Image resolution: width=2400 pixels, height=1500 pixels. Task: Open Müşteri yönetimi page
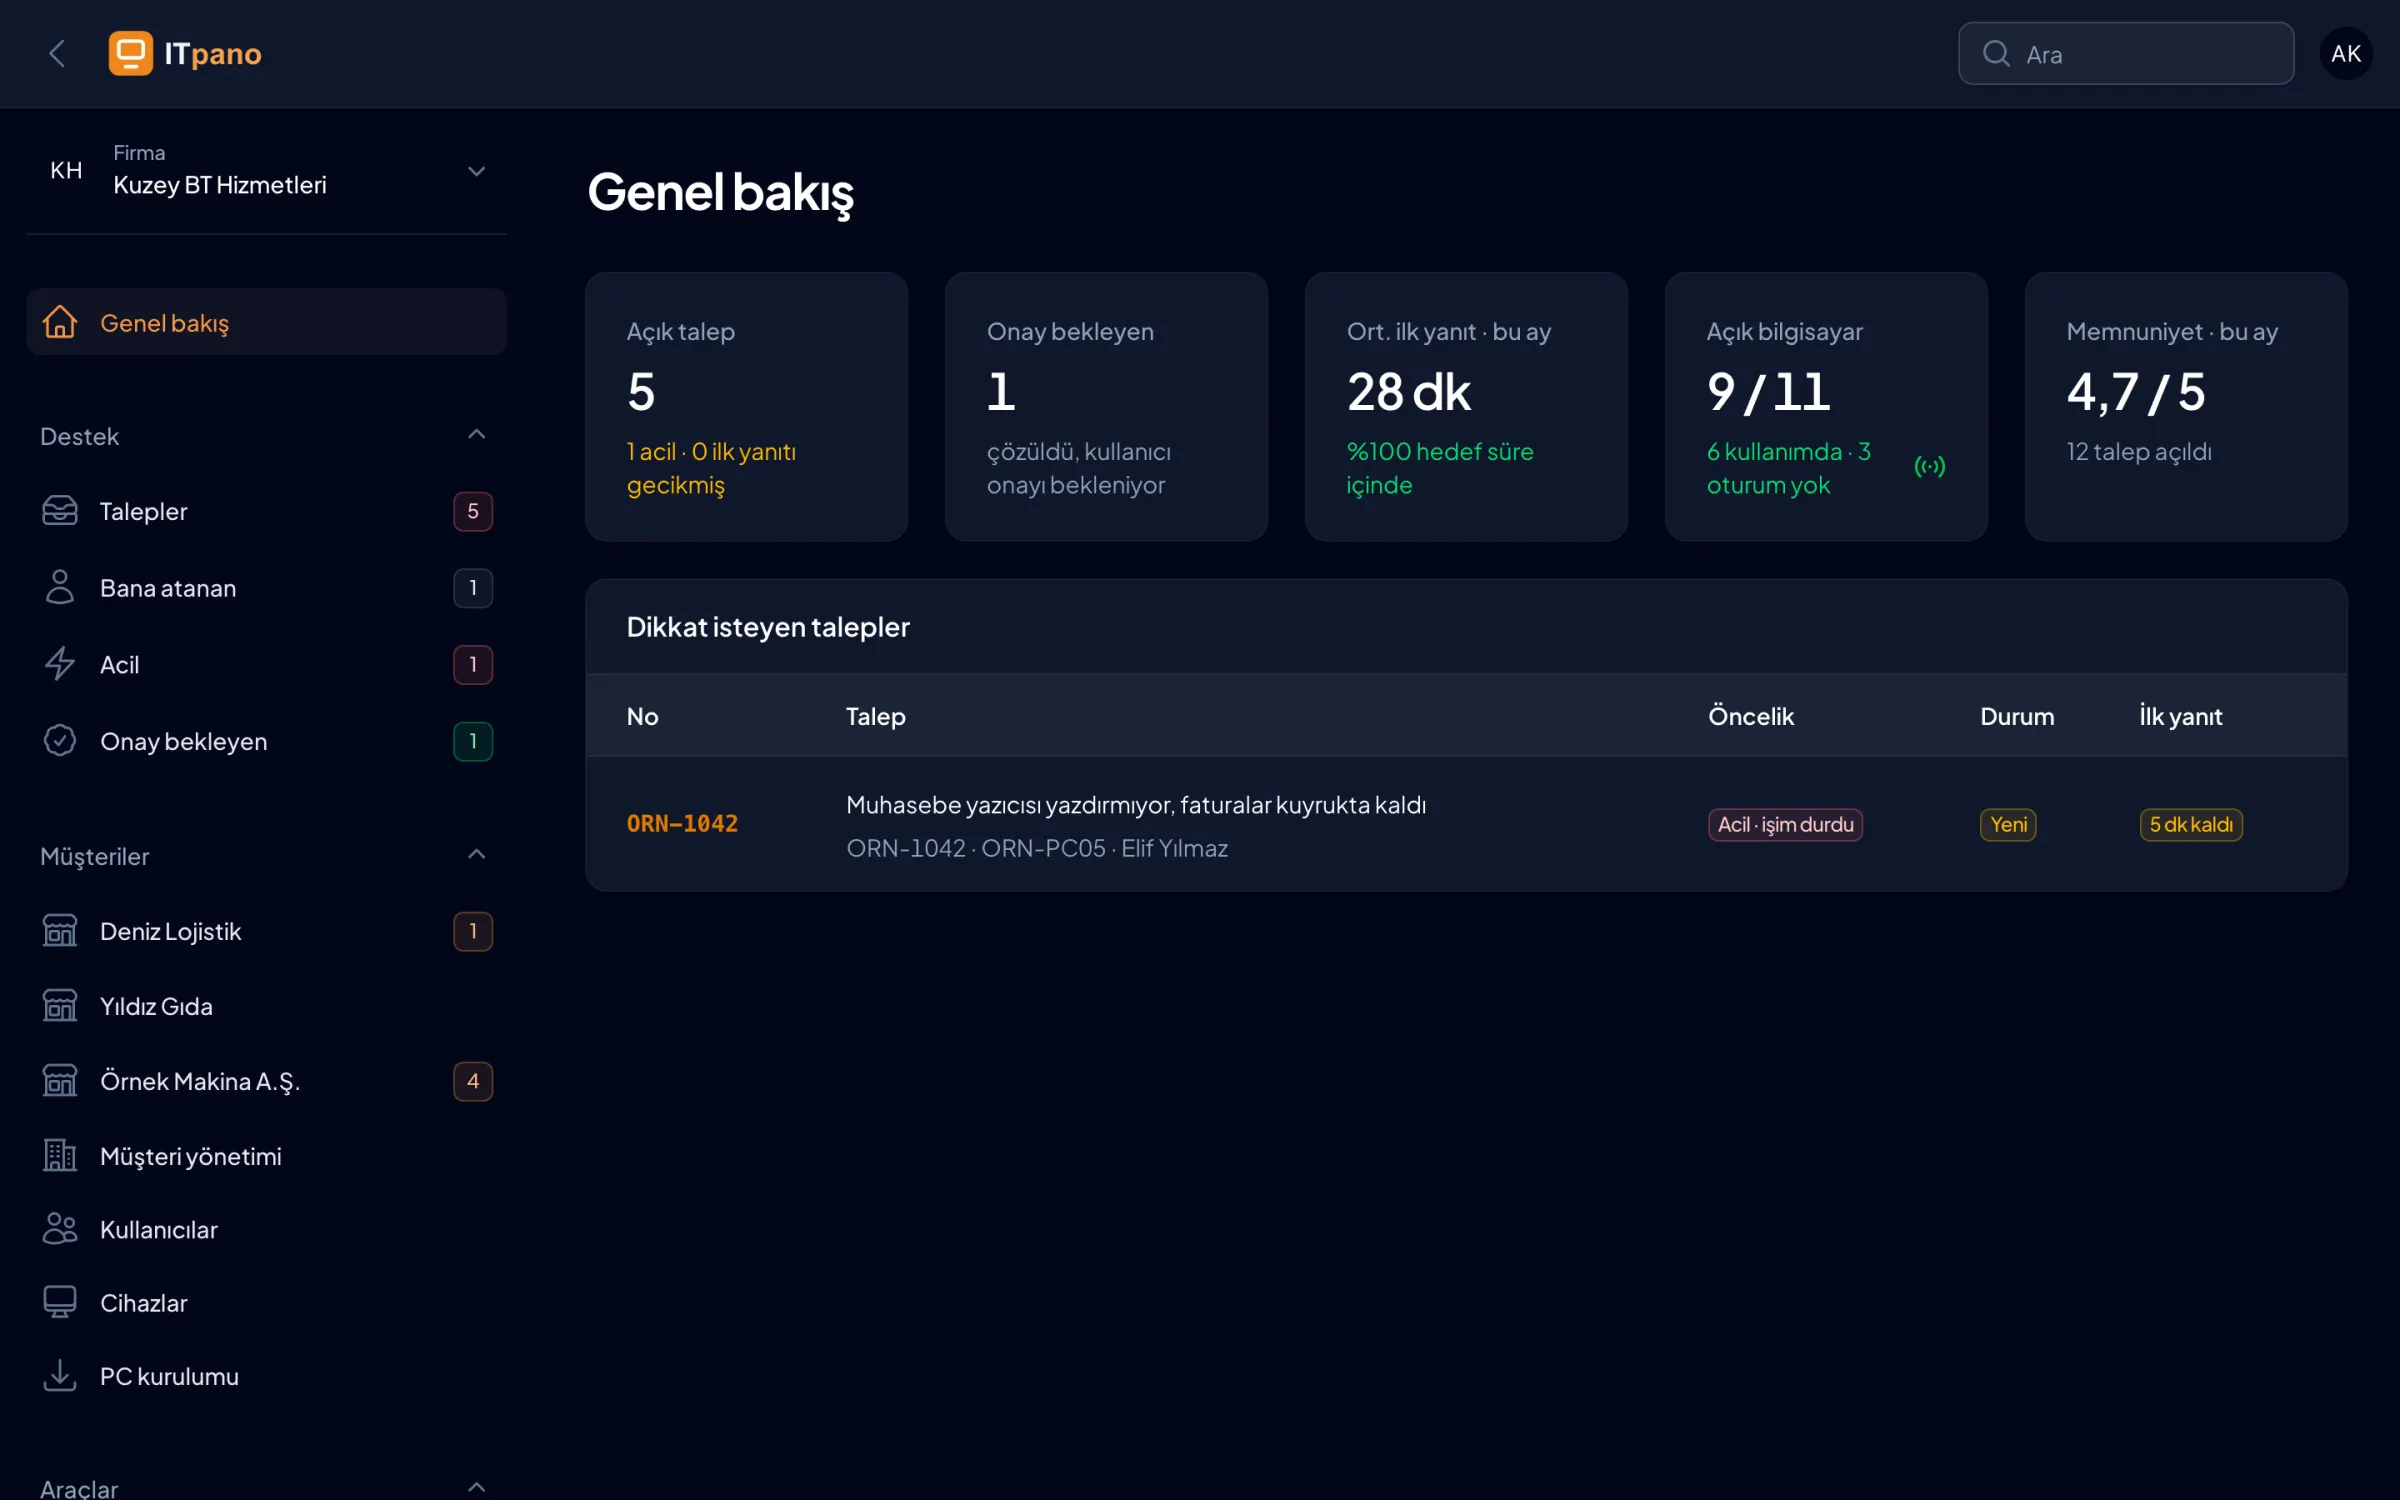point(267,1156)
